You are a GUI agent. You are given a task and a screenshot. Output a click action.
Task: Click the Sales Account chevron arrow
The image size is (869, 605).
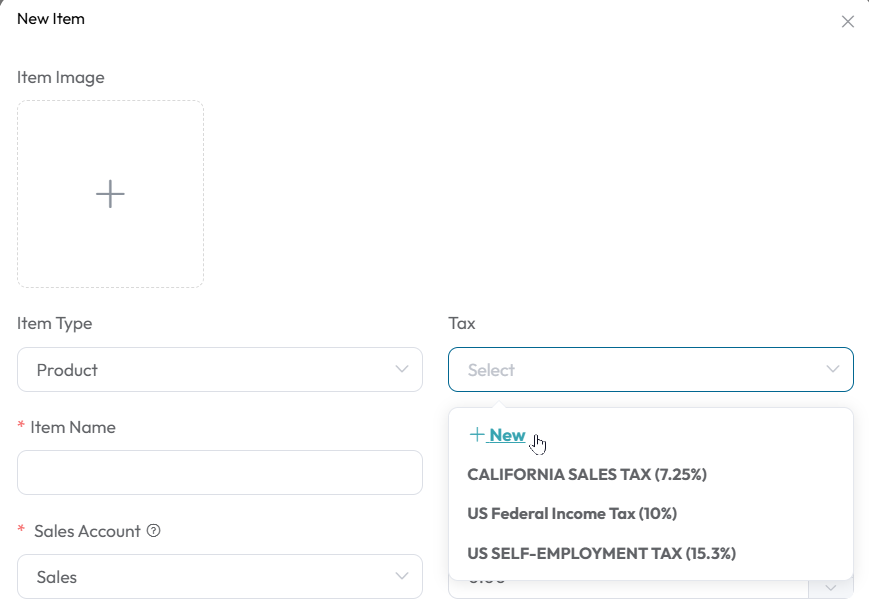coord(402,576)
